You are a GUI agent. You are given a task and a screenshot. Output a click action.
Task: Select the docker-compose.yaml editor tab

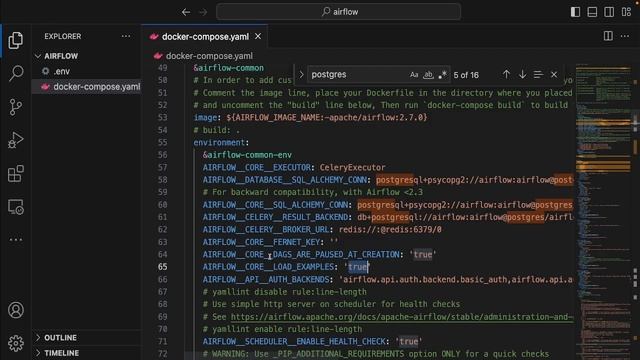pos(204,37)
